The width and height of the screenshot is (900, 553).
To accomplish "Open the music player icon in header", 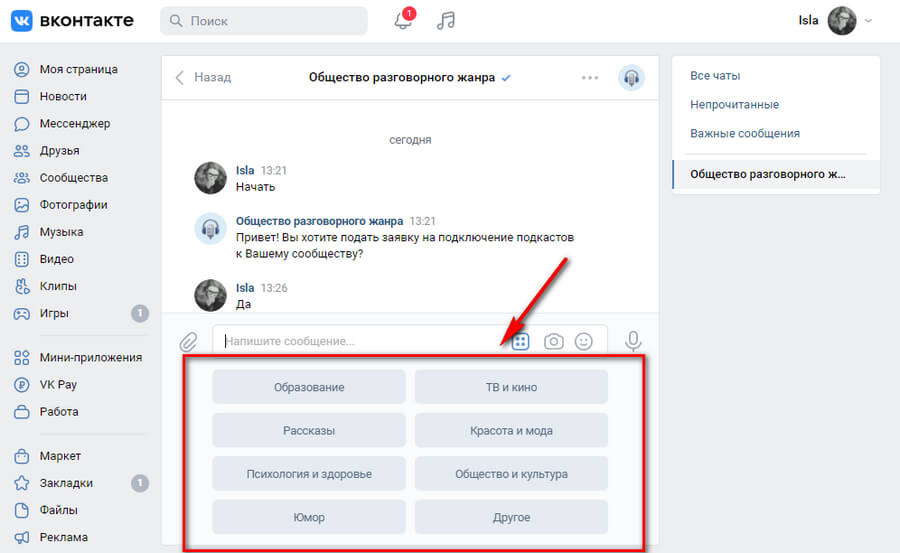I will point(446,21).
